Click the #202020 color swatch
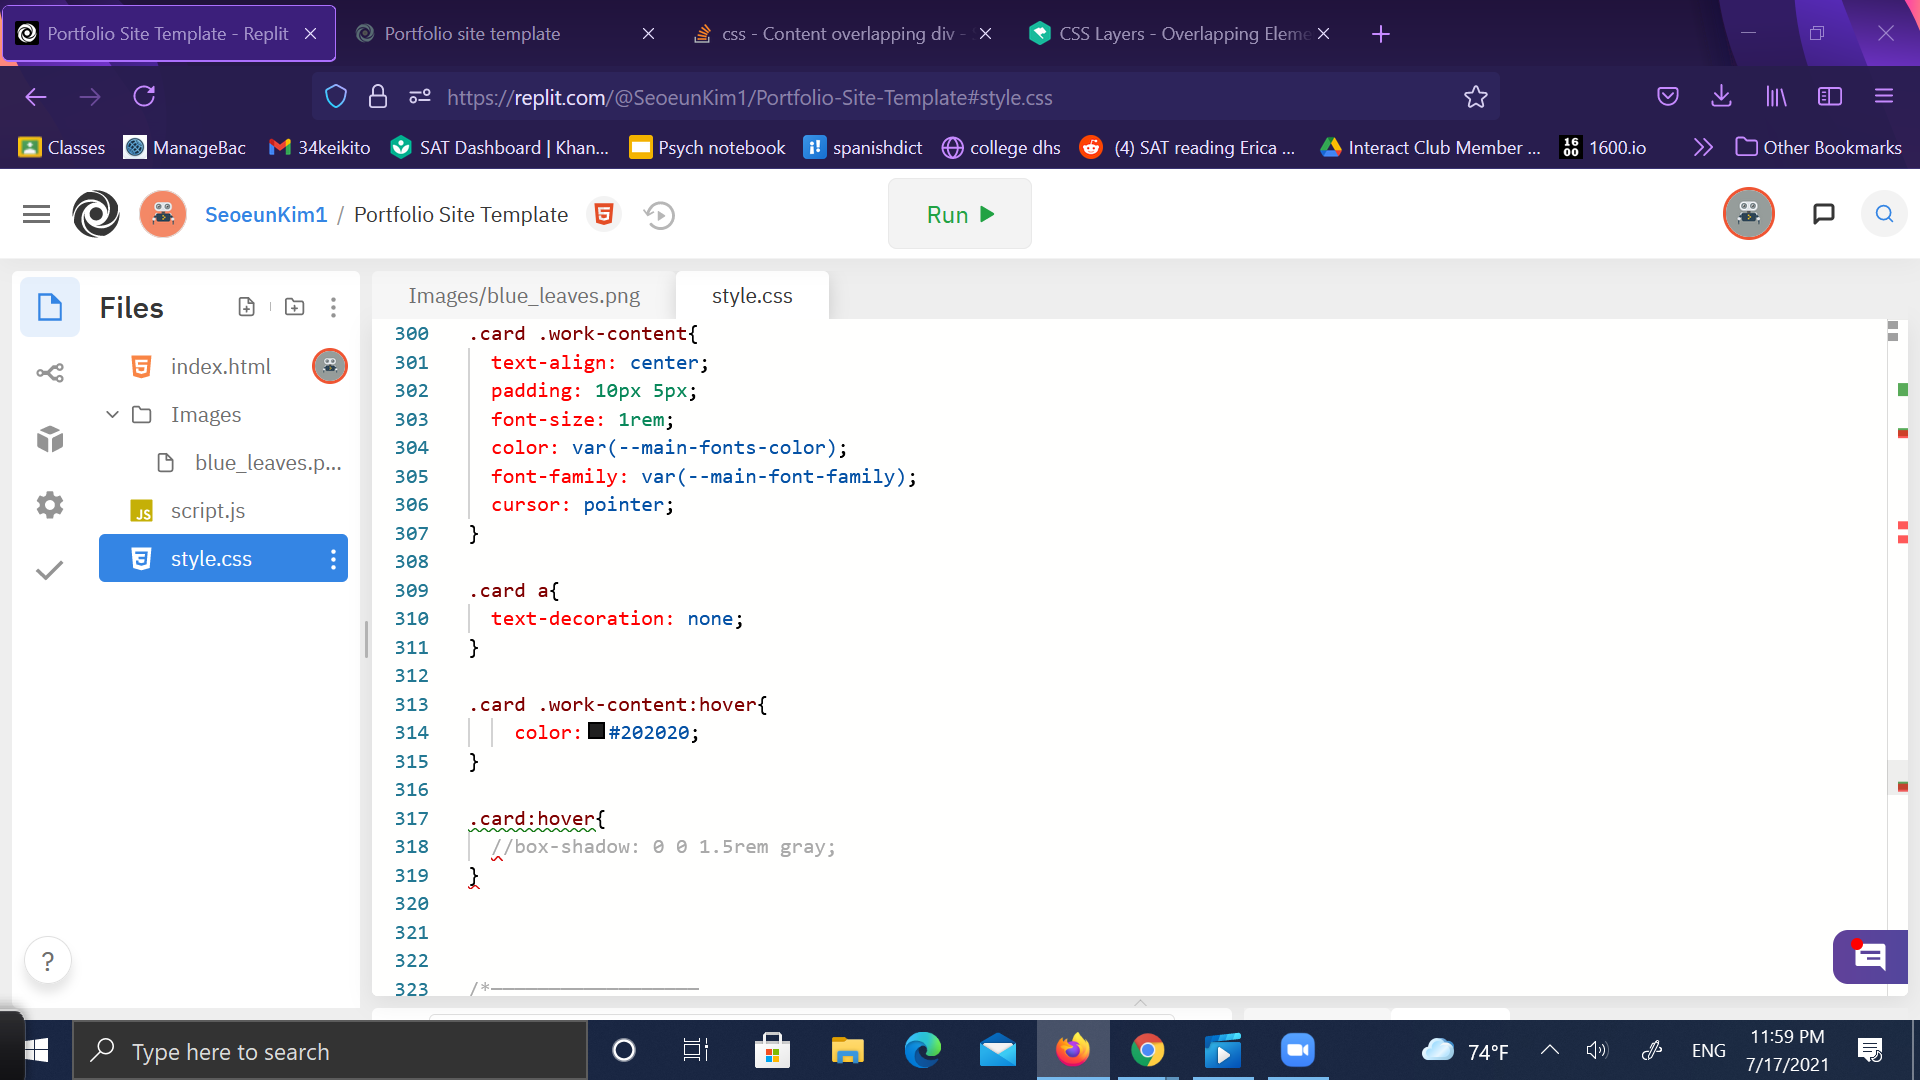1920x1080 pixels. point(596,732)
